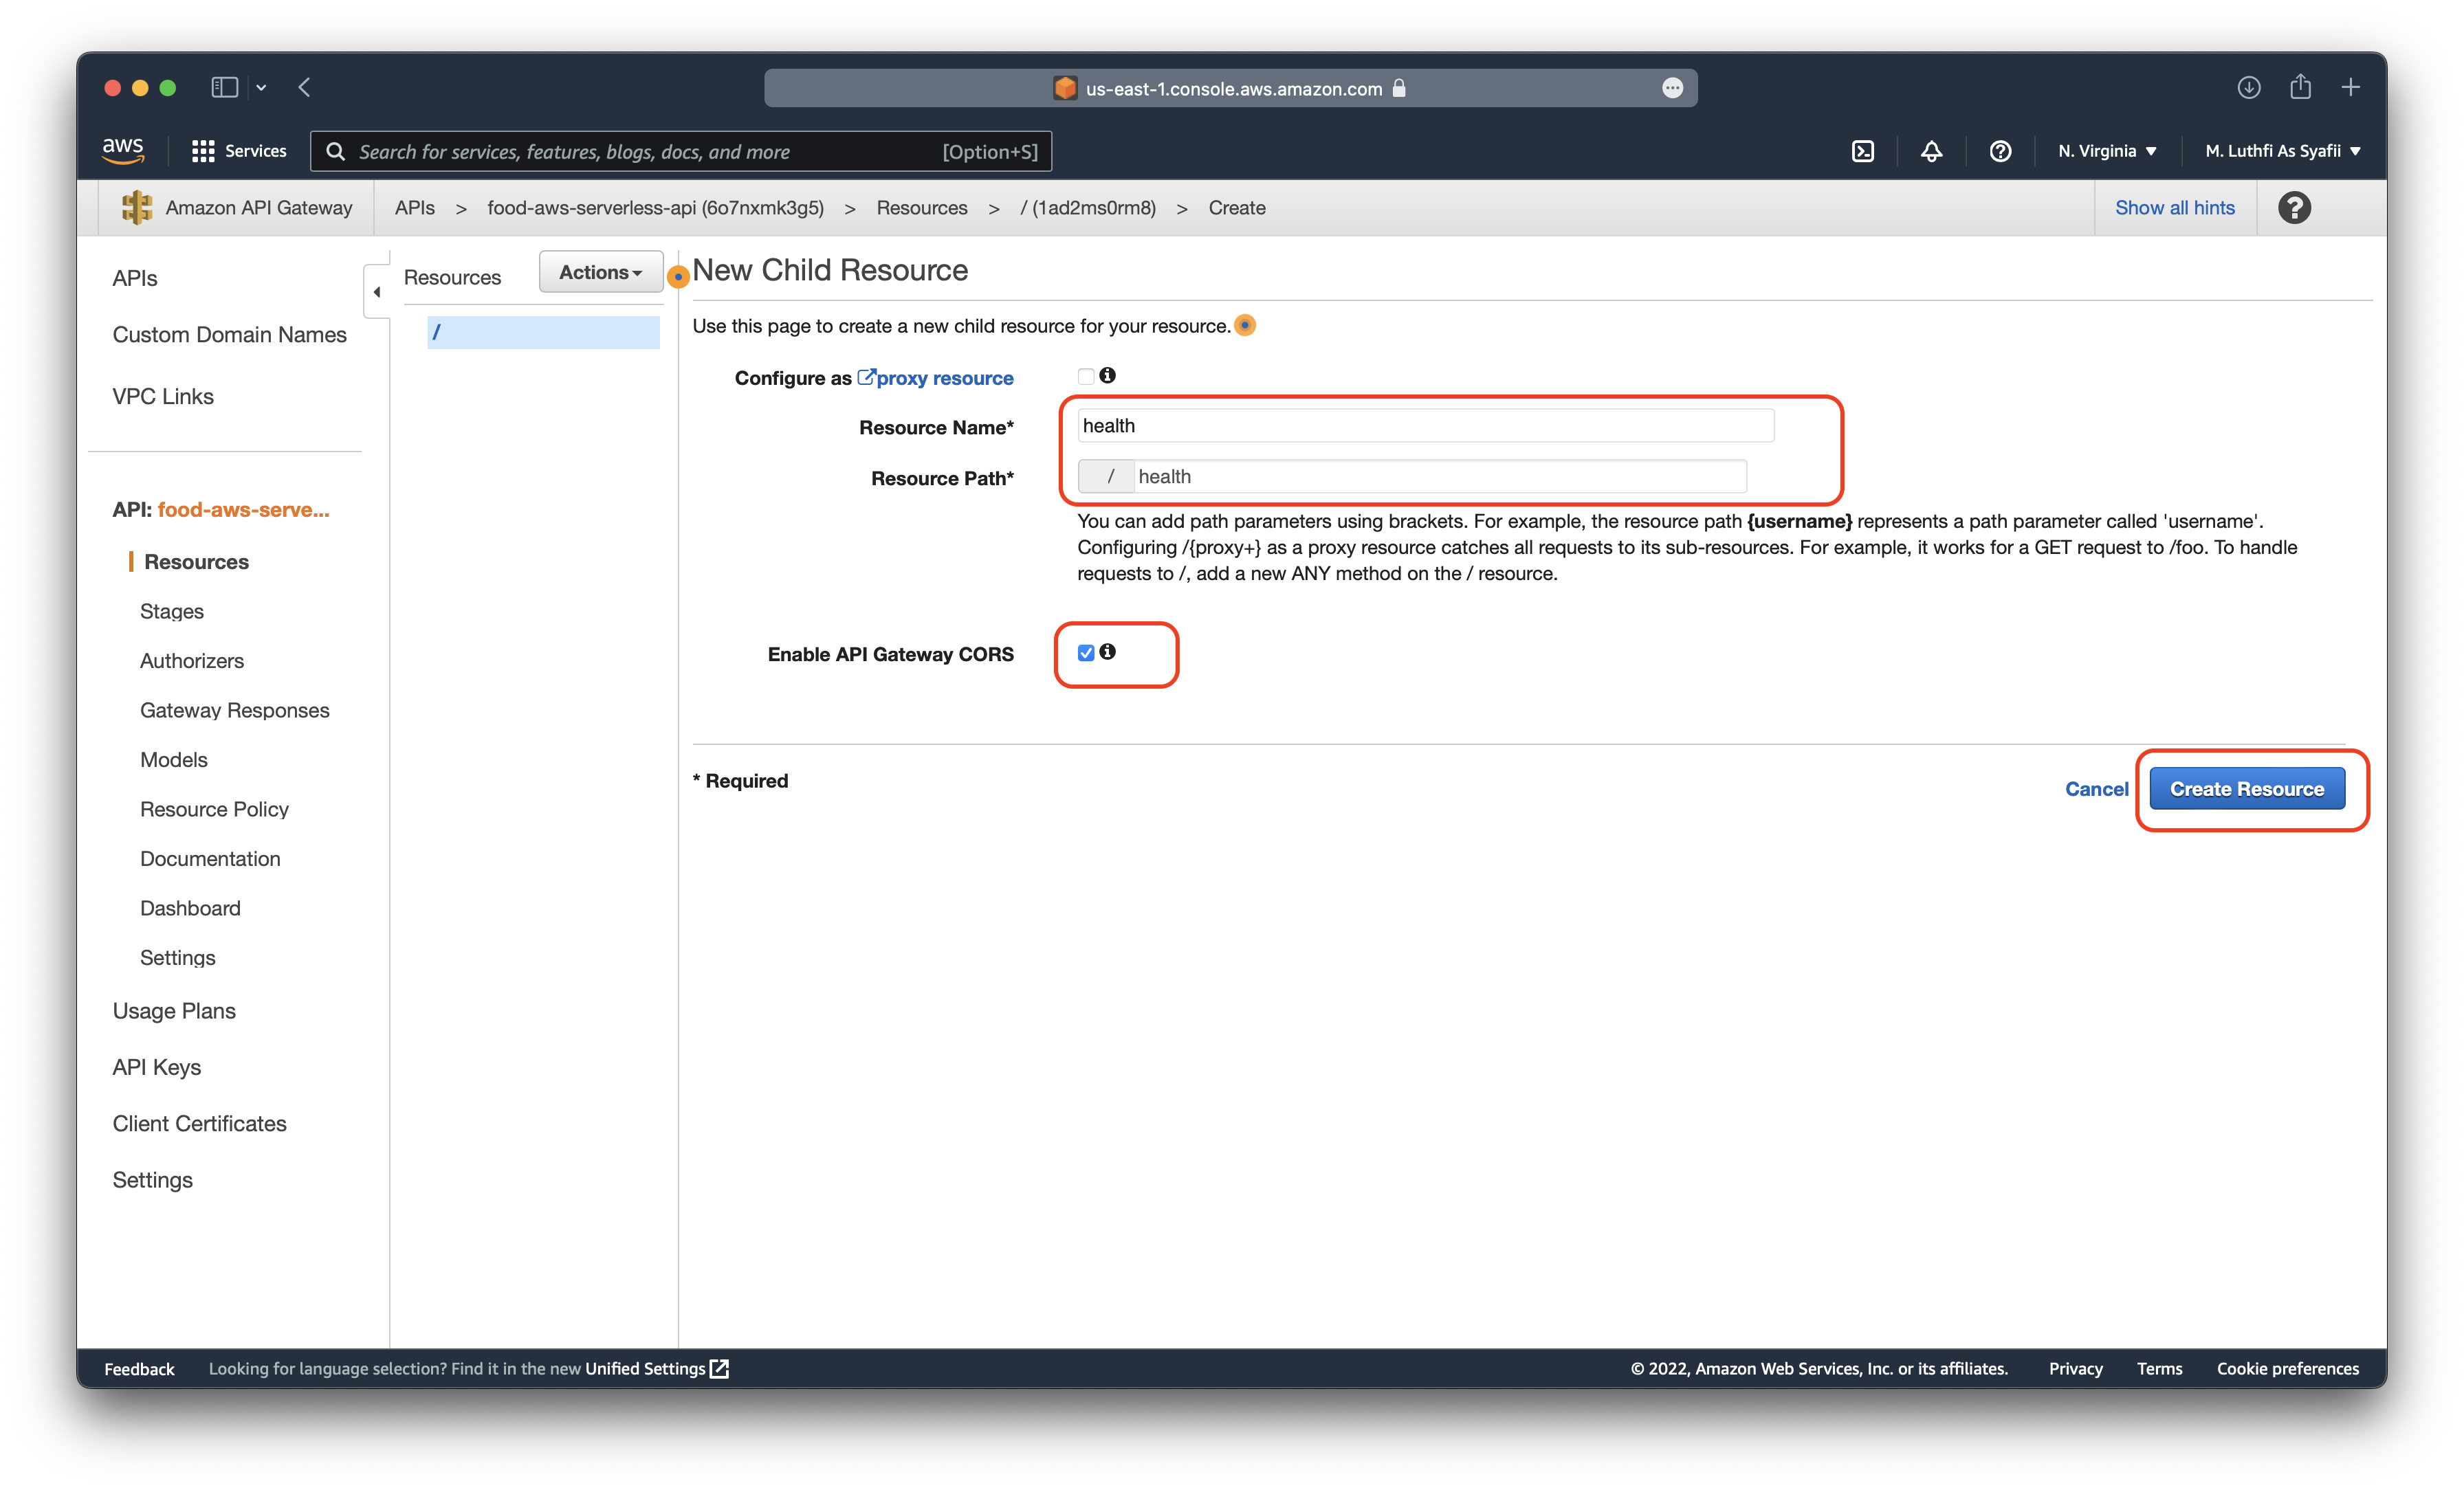
Task: Select Resources under the API
Action: [x=196, y=562]
